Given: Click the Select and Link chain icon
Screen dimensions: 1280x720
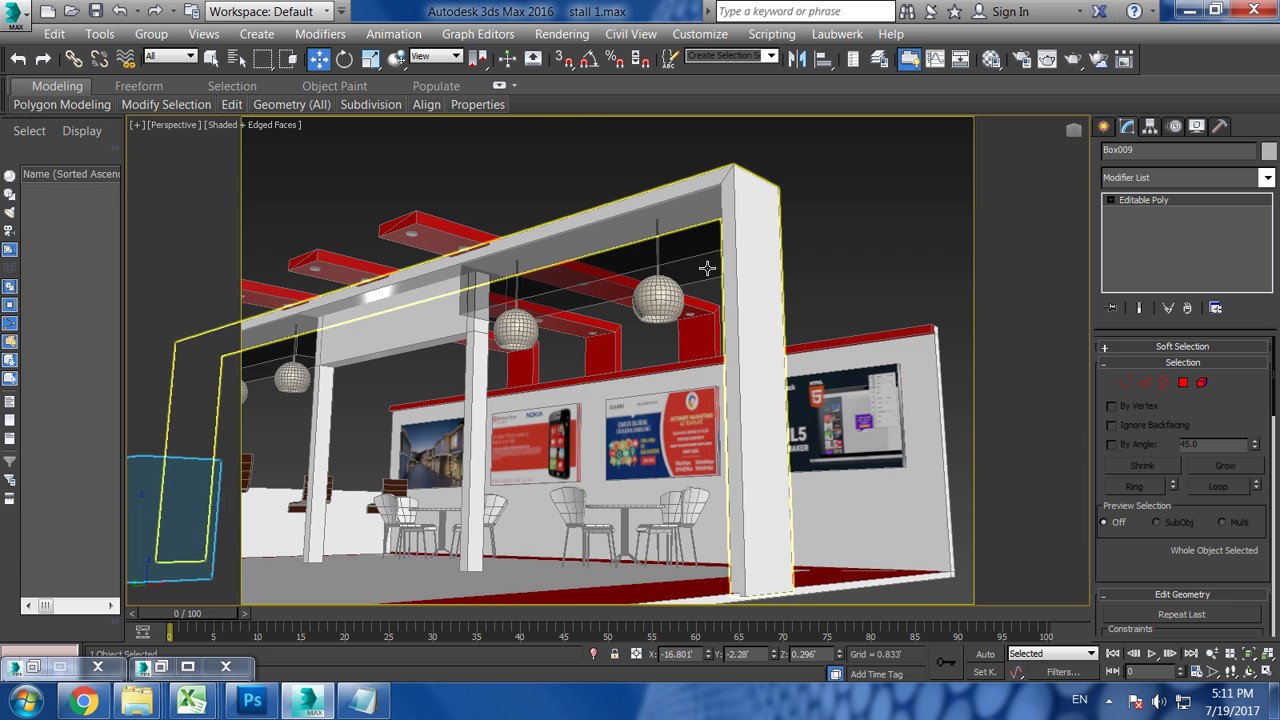Looking at the screenshot, I should (73, 59).
